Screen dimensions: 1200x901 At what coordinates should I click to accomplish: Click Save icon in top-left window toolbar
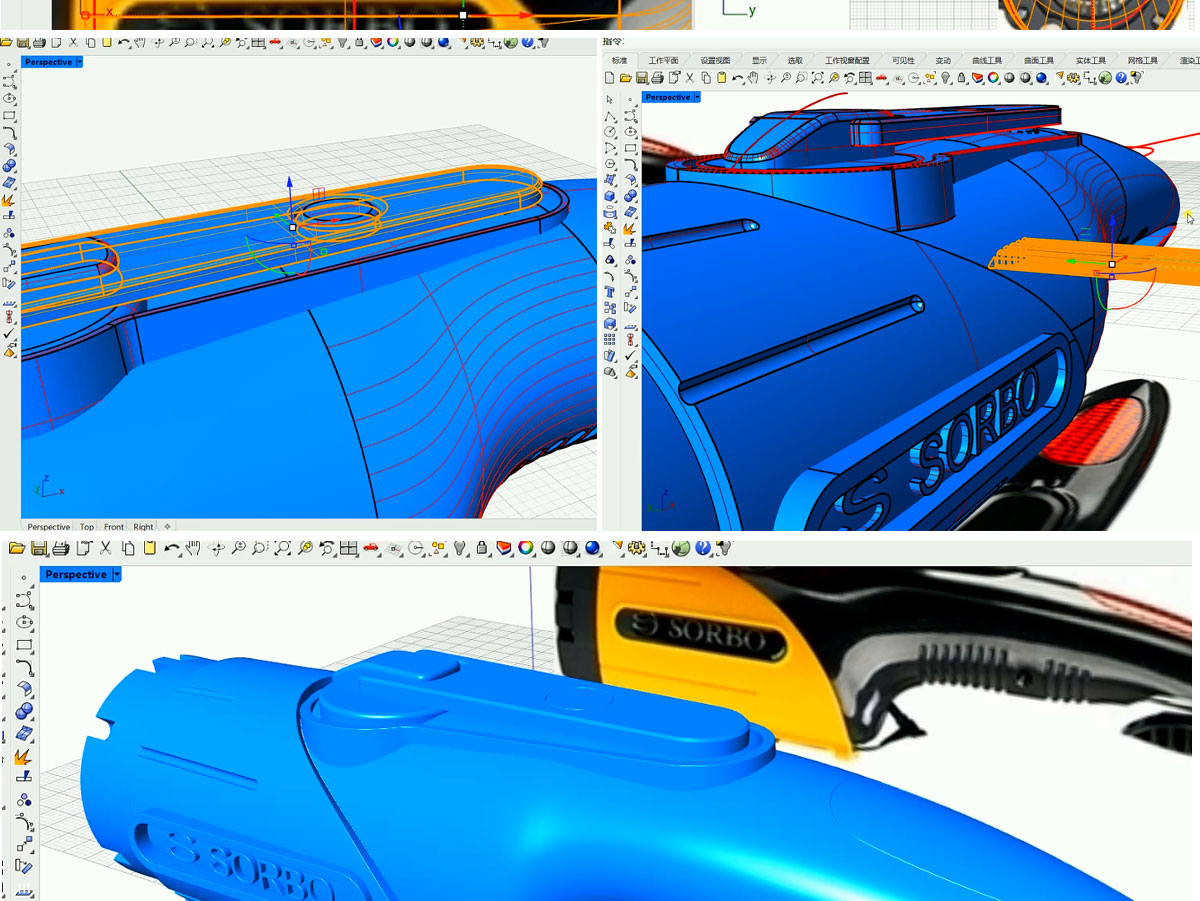(x=22, y=44)
